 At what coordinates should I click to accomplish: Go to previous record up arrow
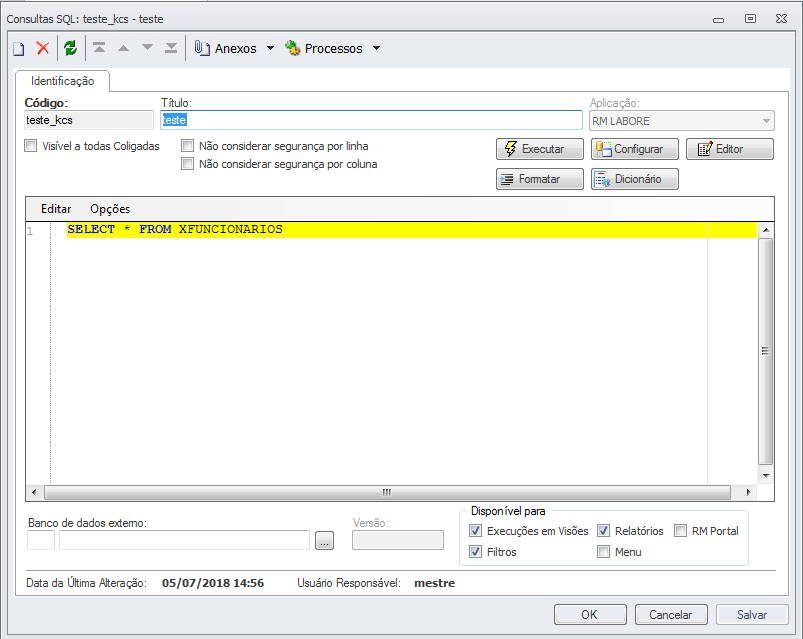pos(123,48)
